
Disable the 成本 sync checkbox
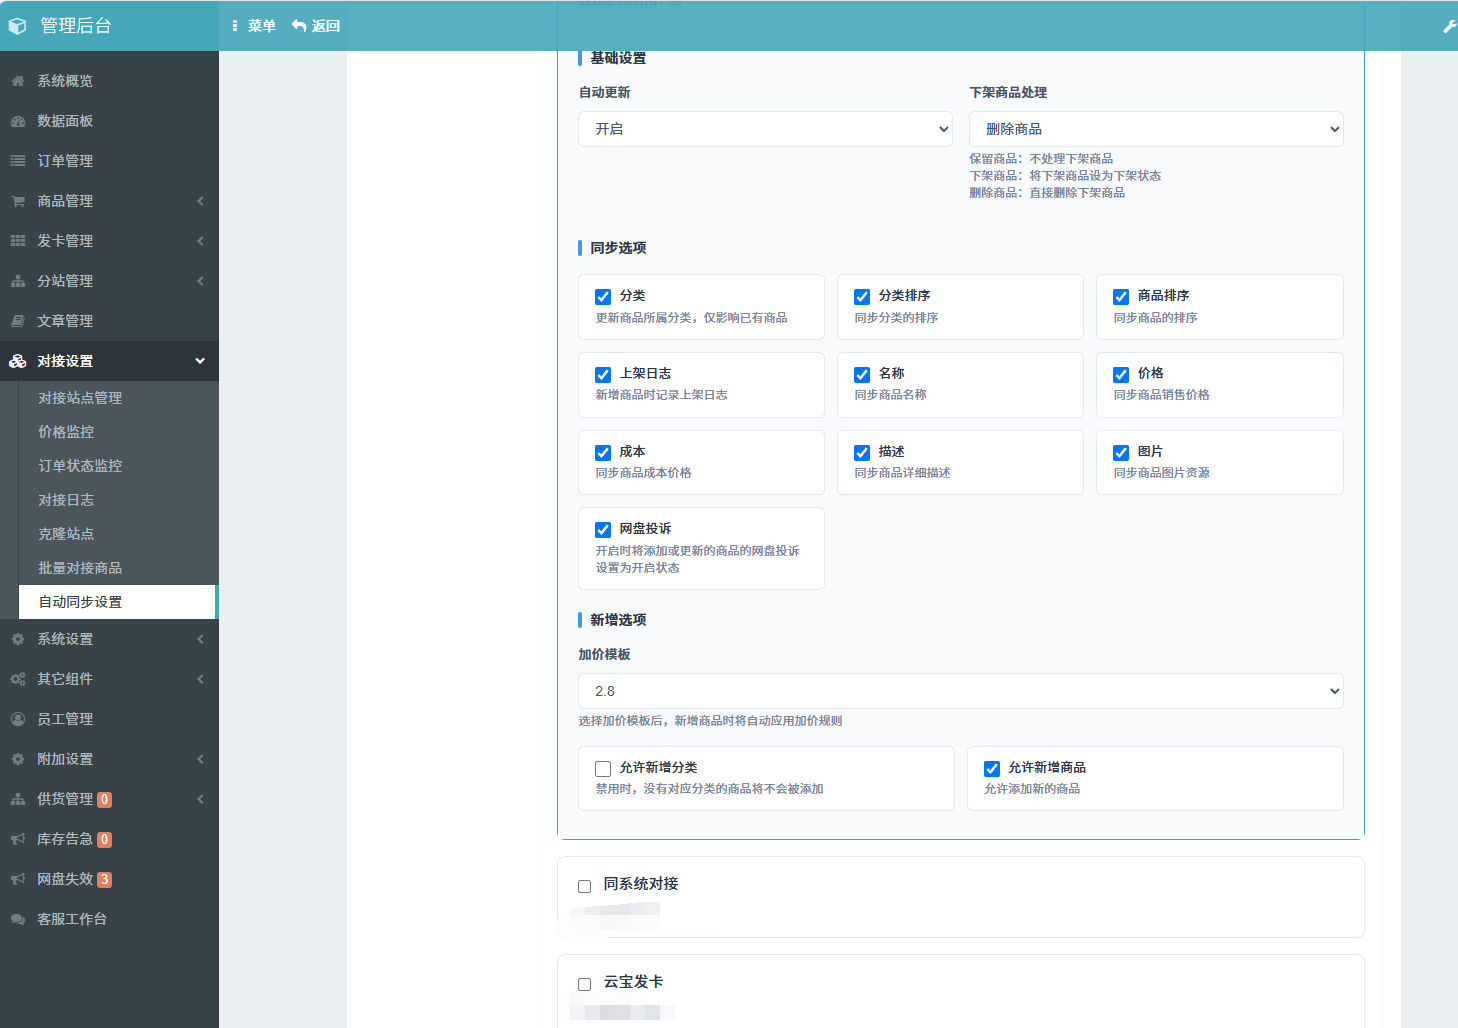[x=603, y=453]
